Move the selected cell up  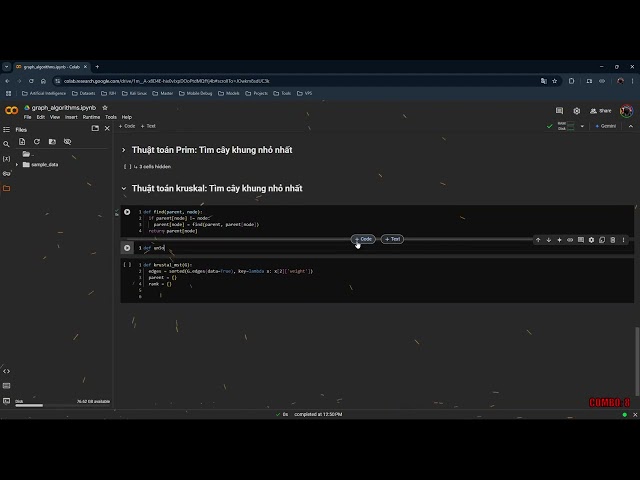coord(538,240)
